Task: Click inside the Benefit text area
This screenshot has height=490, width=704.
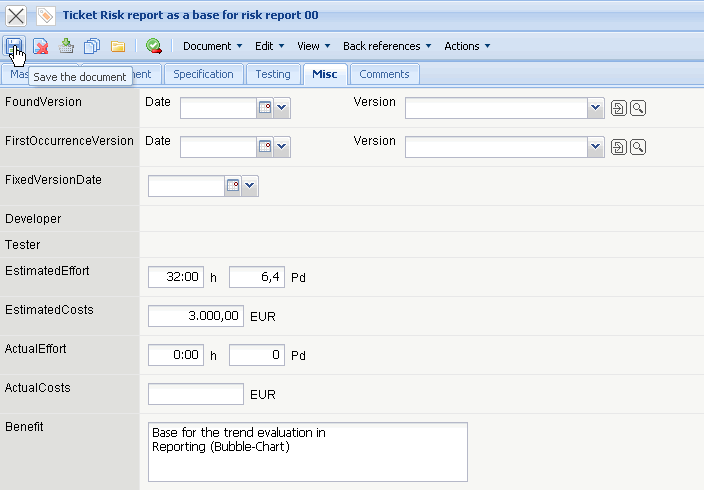Action: click(307, 451)
